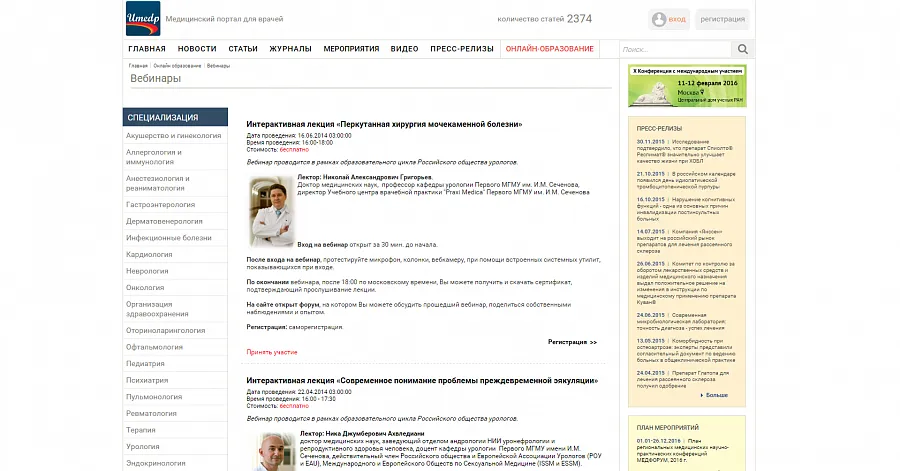Image resolution: width=900 pixels, height=471 pixels.
Task: Open the МЕРОПРИЯТИЯ menu item
Action: [x=351, y=49]
